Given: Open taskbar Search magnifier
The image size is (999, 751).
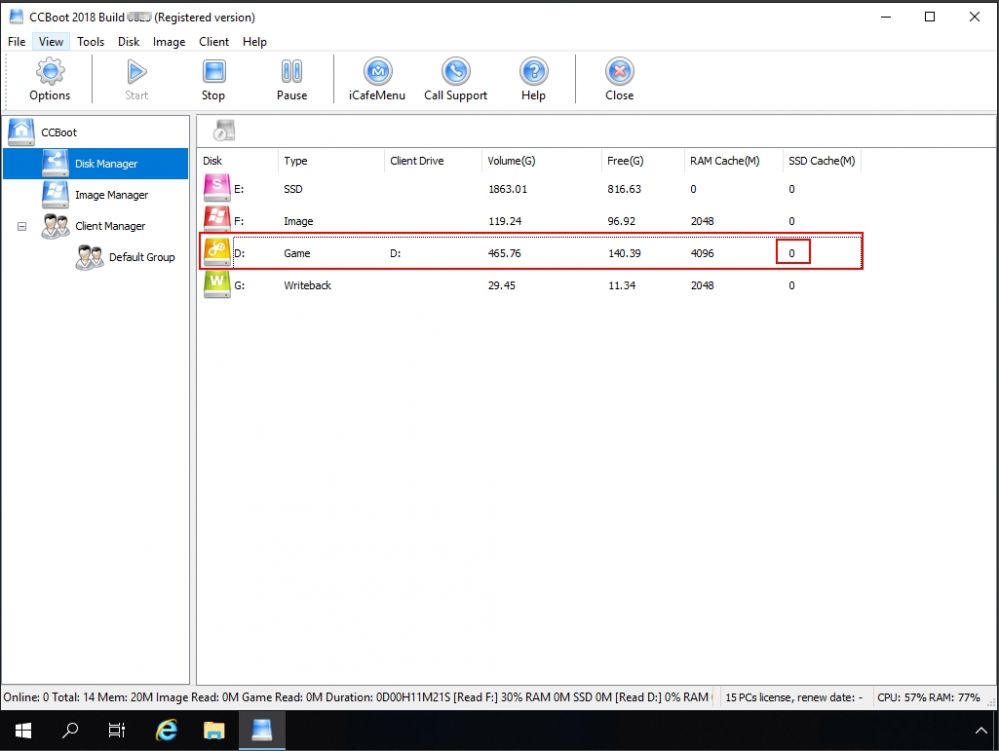Looking at the screenshot, I should (70, 731).
